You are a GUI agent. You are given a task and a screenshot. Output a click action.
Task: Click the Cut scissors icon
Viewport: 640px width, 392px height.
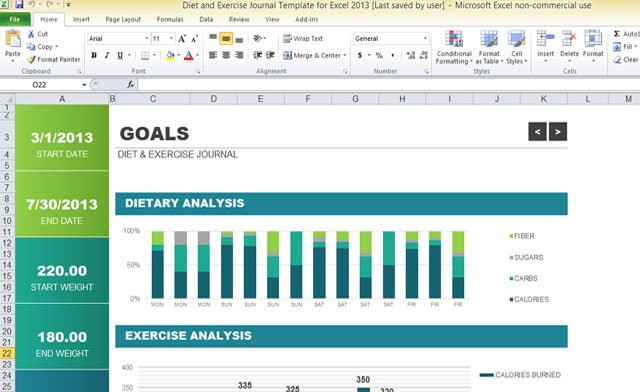(x=31, y=34)
